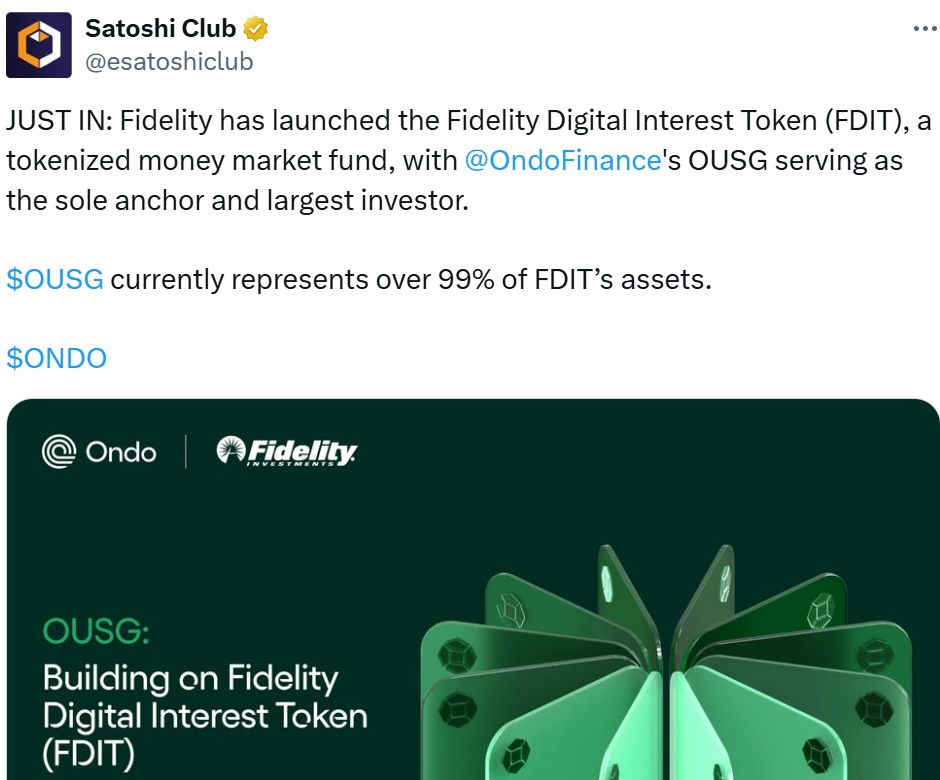Open the Satoshi Club display name link
Screen dimensions: 940x780
pyautogui.click(x=161, y=29)
